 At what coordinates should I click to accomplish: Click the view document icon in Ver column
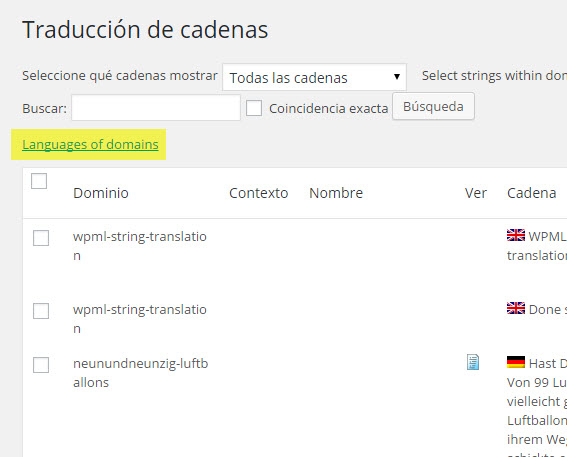tap(473, 362)
